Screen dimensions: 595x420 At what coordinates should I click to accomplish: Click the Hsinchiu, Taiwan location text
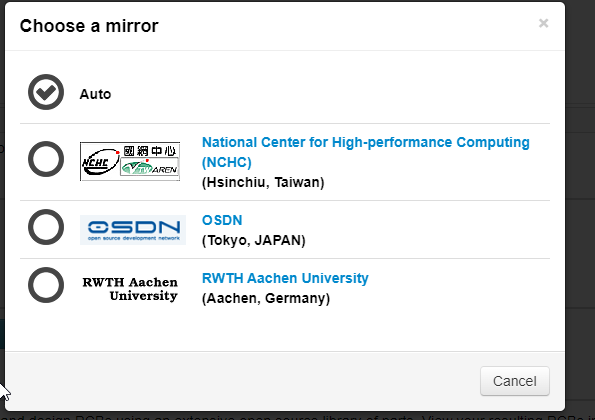coord(263,182)
